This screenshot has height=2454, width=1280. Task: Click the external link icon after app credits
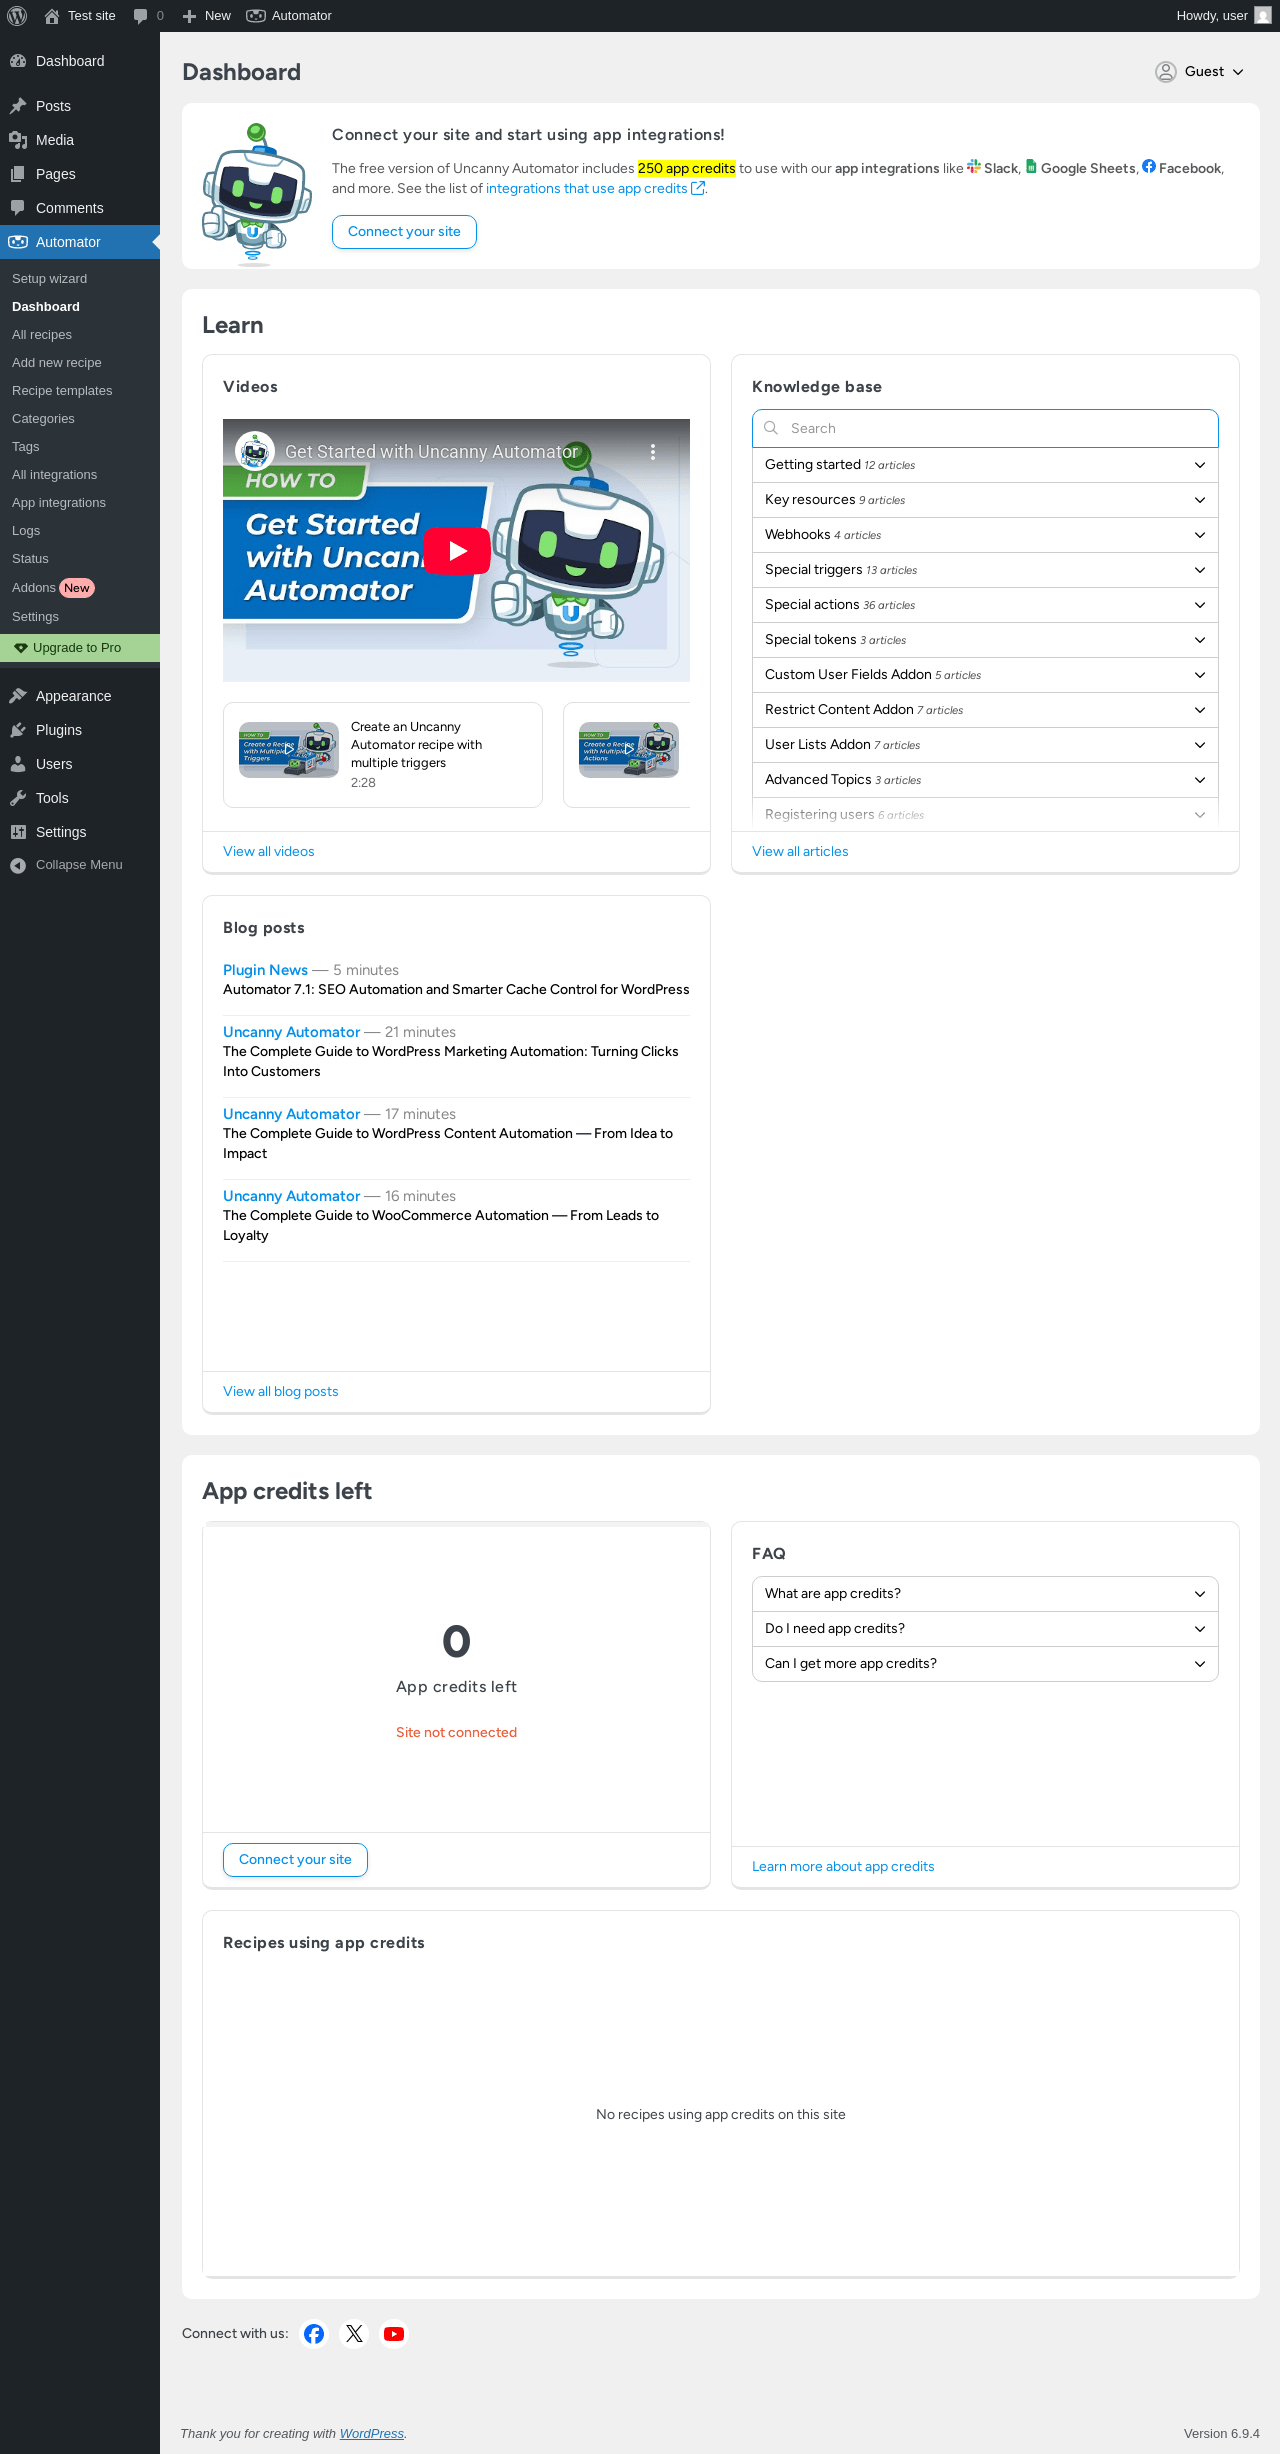698,189
